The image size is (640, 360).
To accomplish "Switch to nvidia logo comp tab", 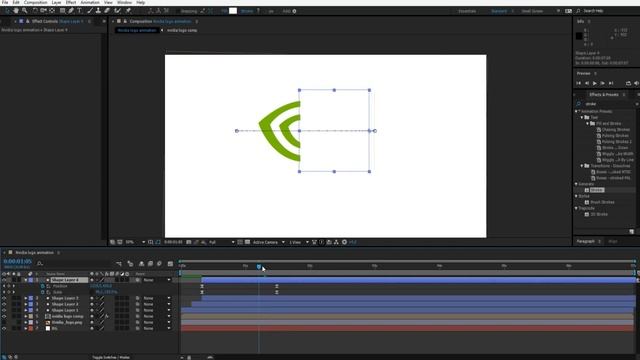I will coord(182,30).
